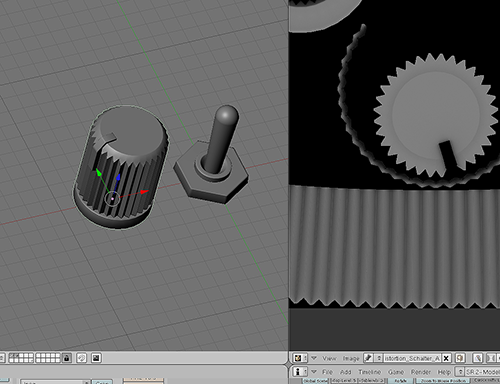Toggle the layer lock icon

[67, 358]
